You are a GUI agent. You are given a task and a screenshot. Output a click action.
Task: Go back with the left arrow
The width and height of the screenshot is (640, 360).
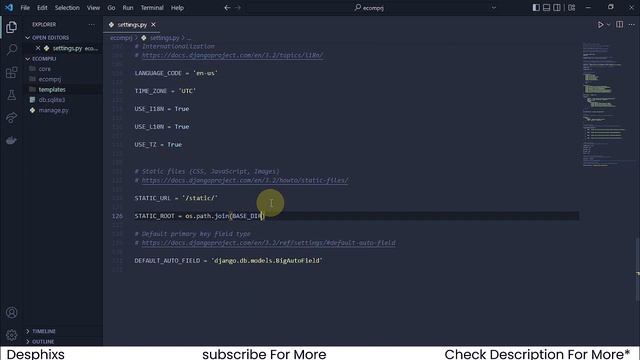(x=227, y=8)
